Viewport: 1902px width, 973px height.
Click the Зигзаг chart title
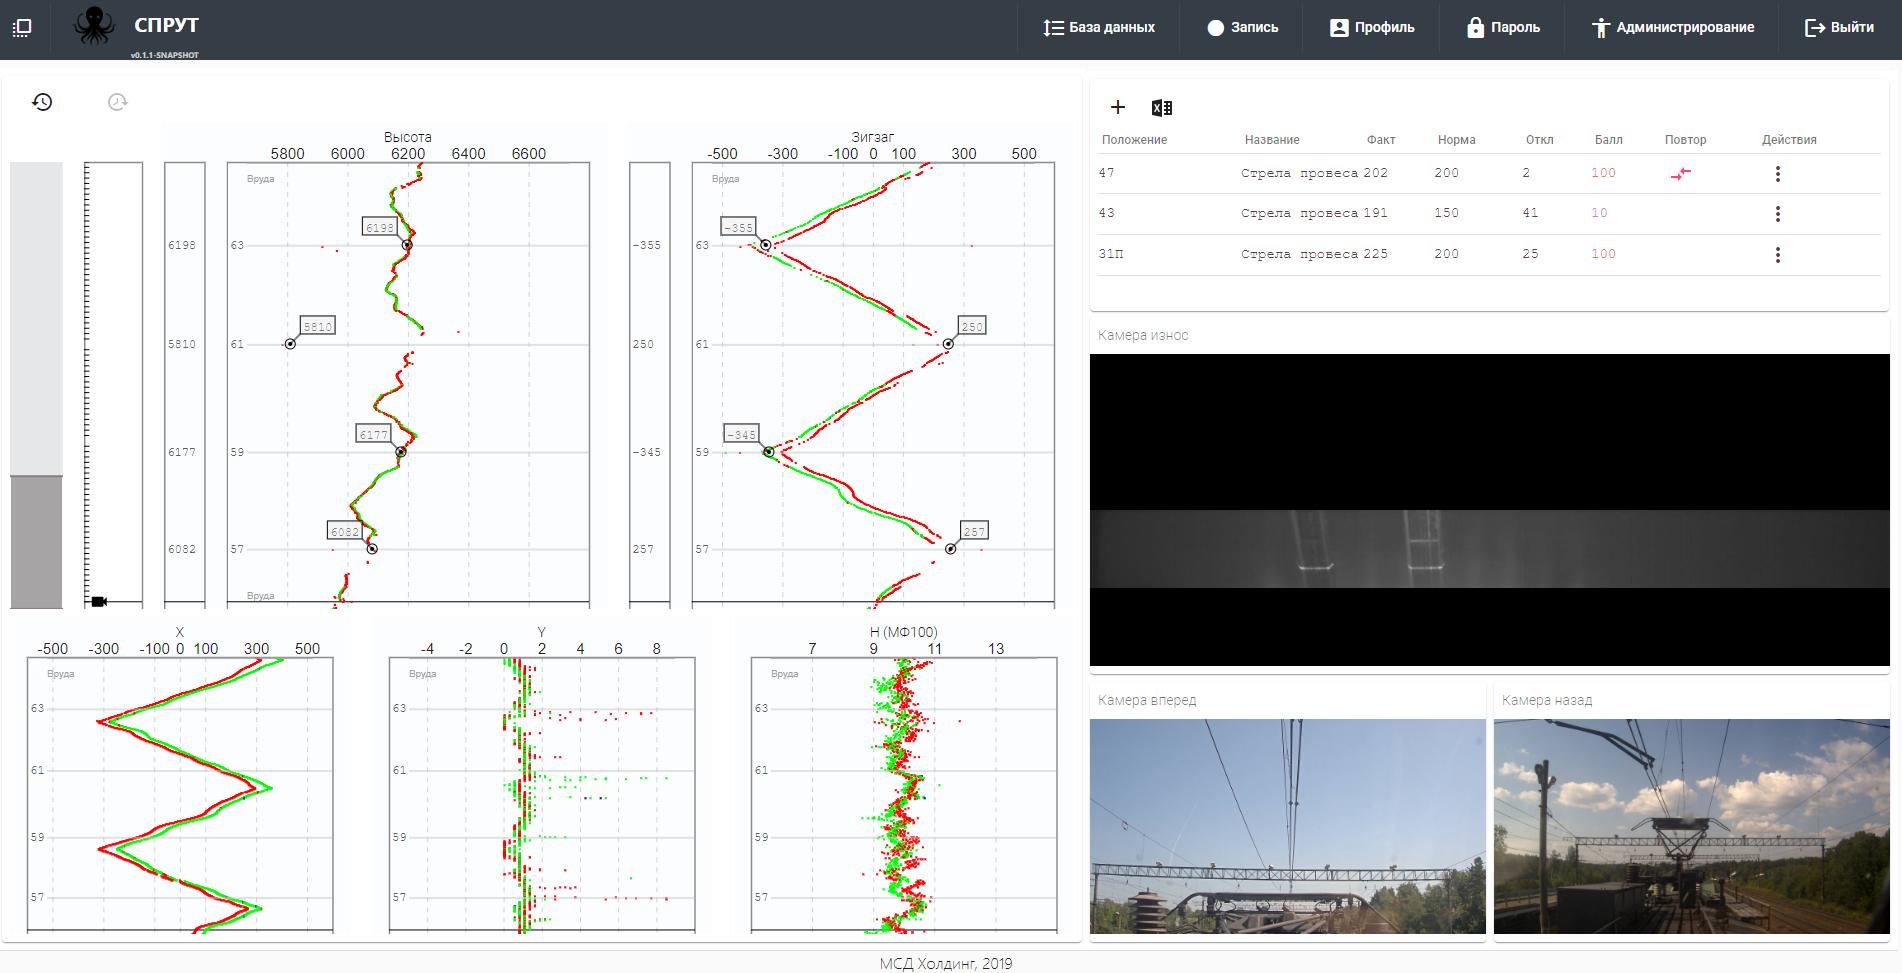tap(872, 137)
